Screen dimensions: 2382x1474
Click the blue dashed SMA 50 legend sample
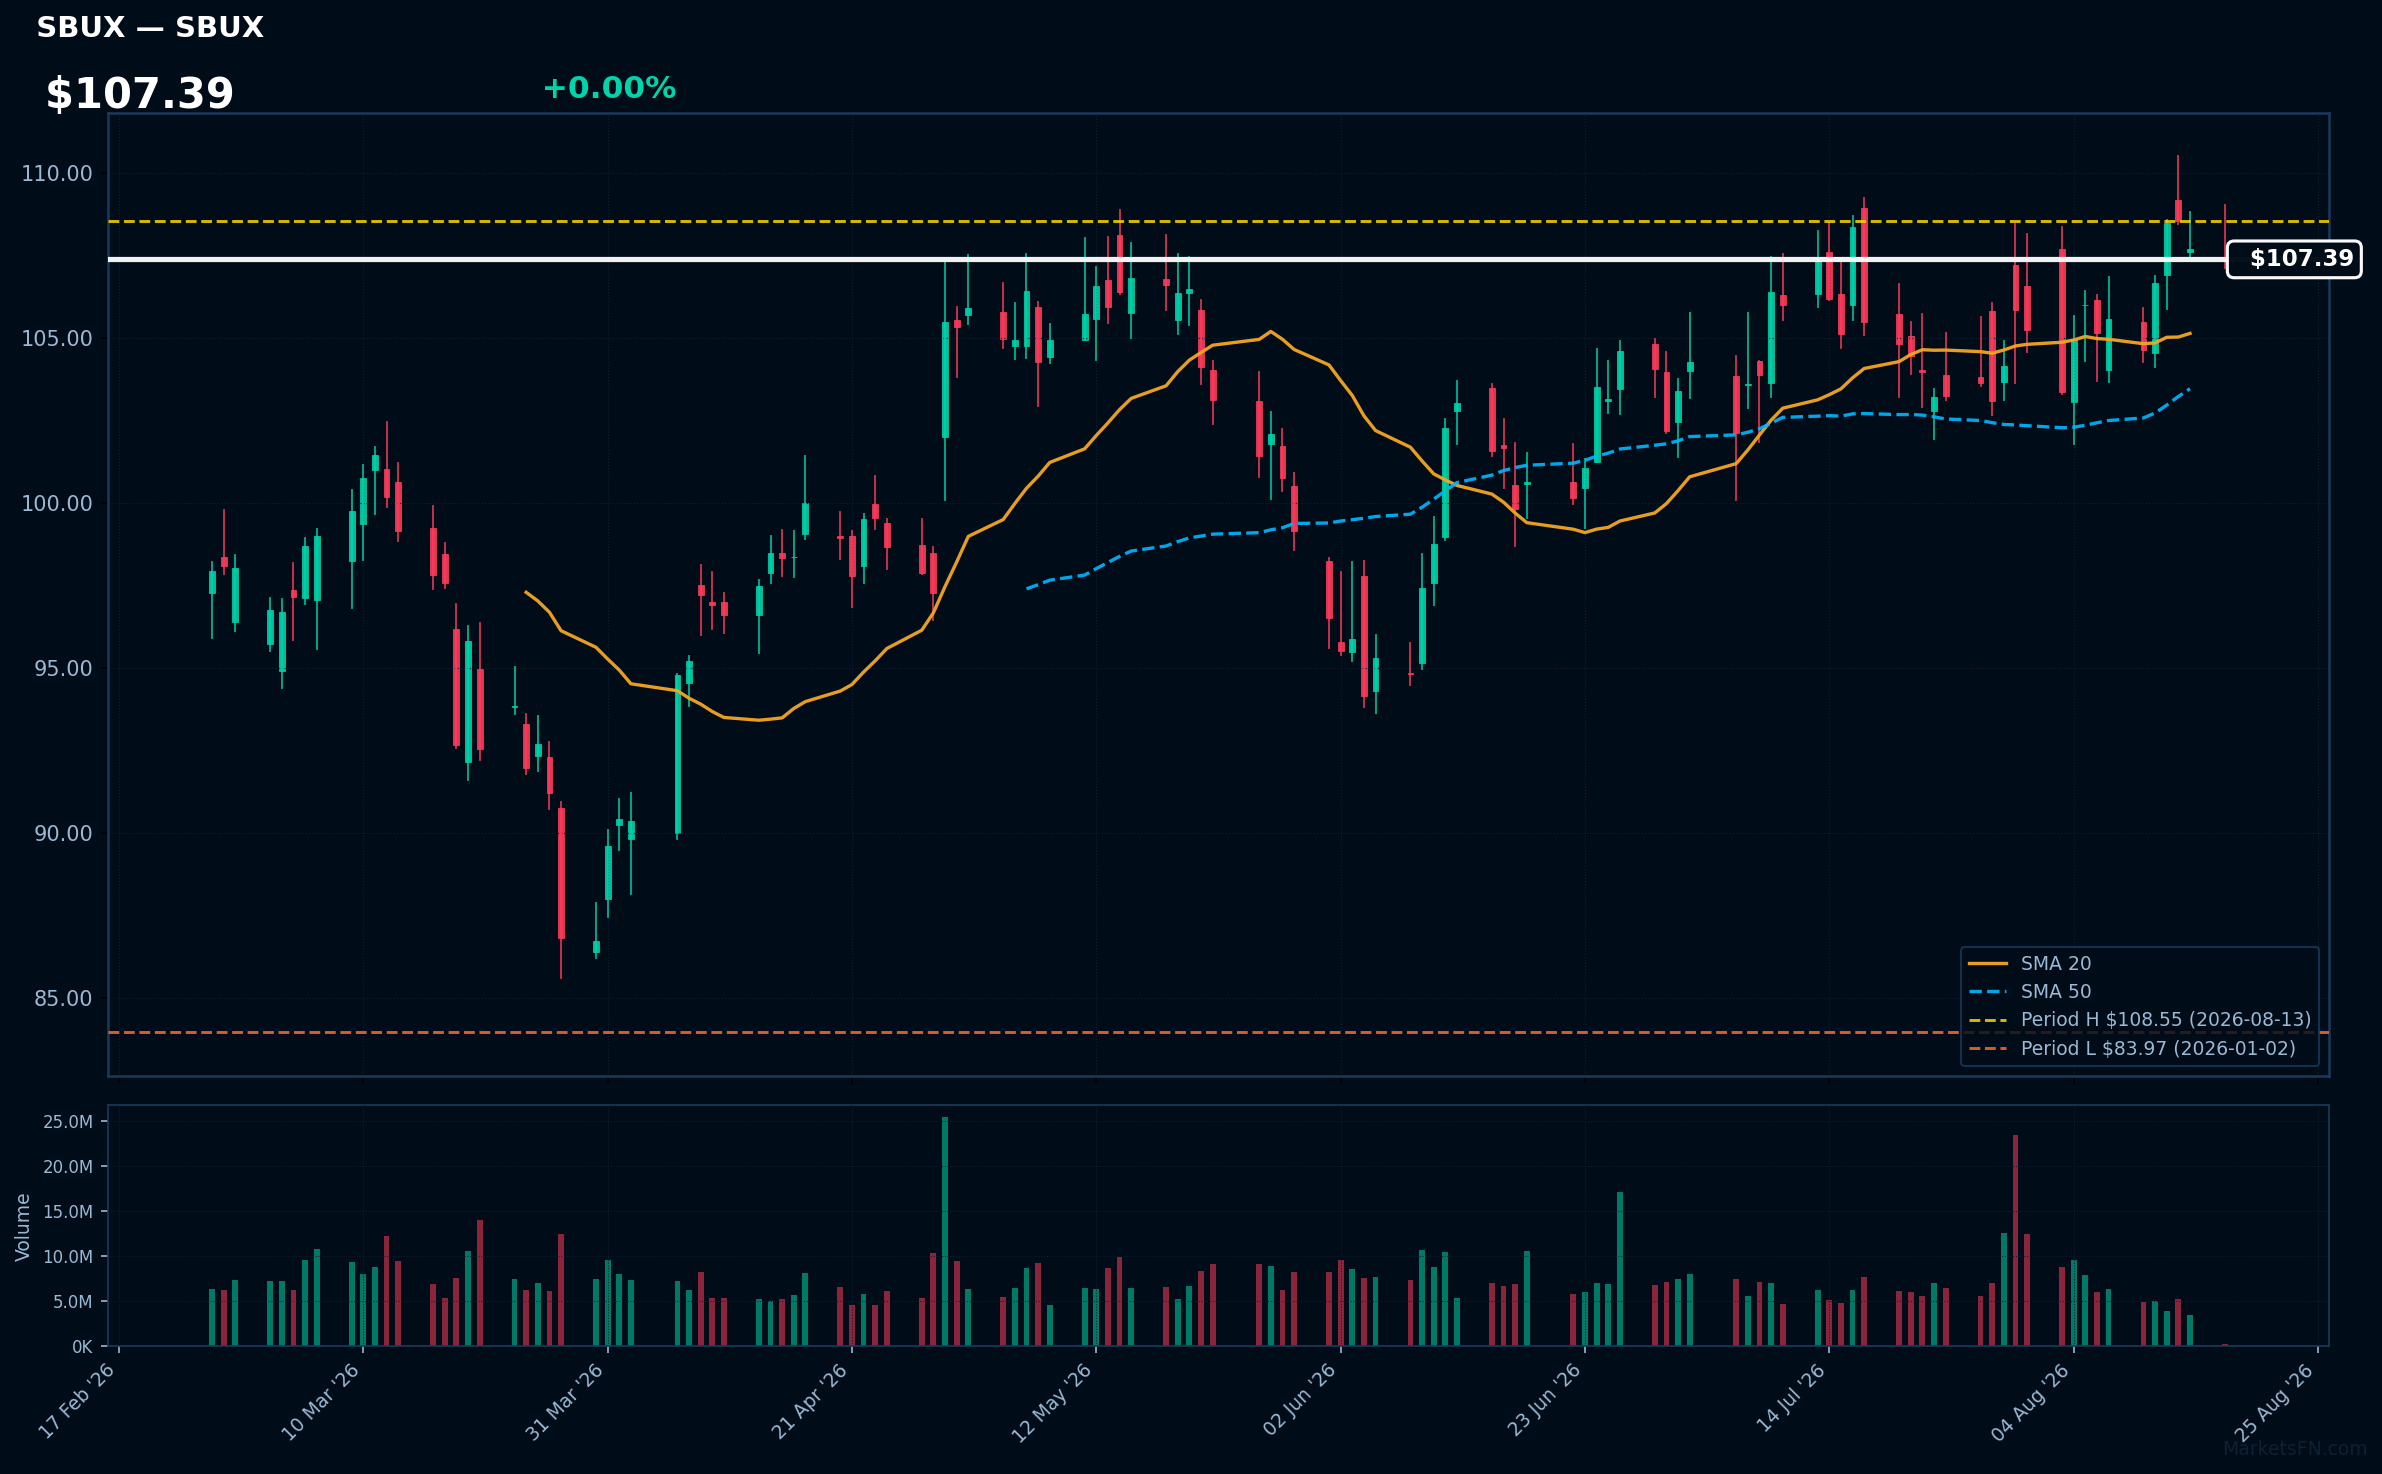[x=1988, y=992]
